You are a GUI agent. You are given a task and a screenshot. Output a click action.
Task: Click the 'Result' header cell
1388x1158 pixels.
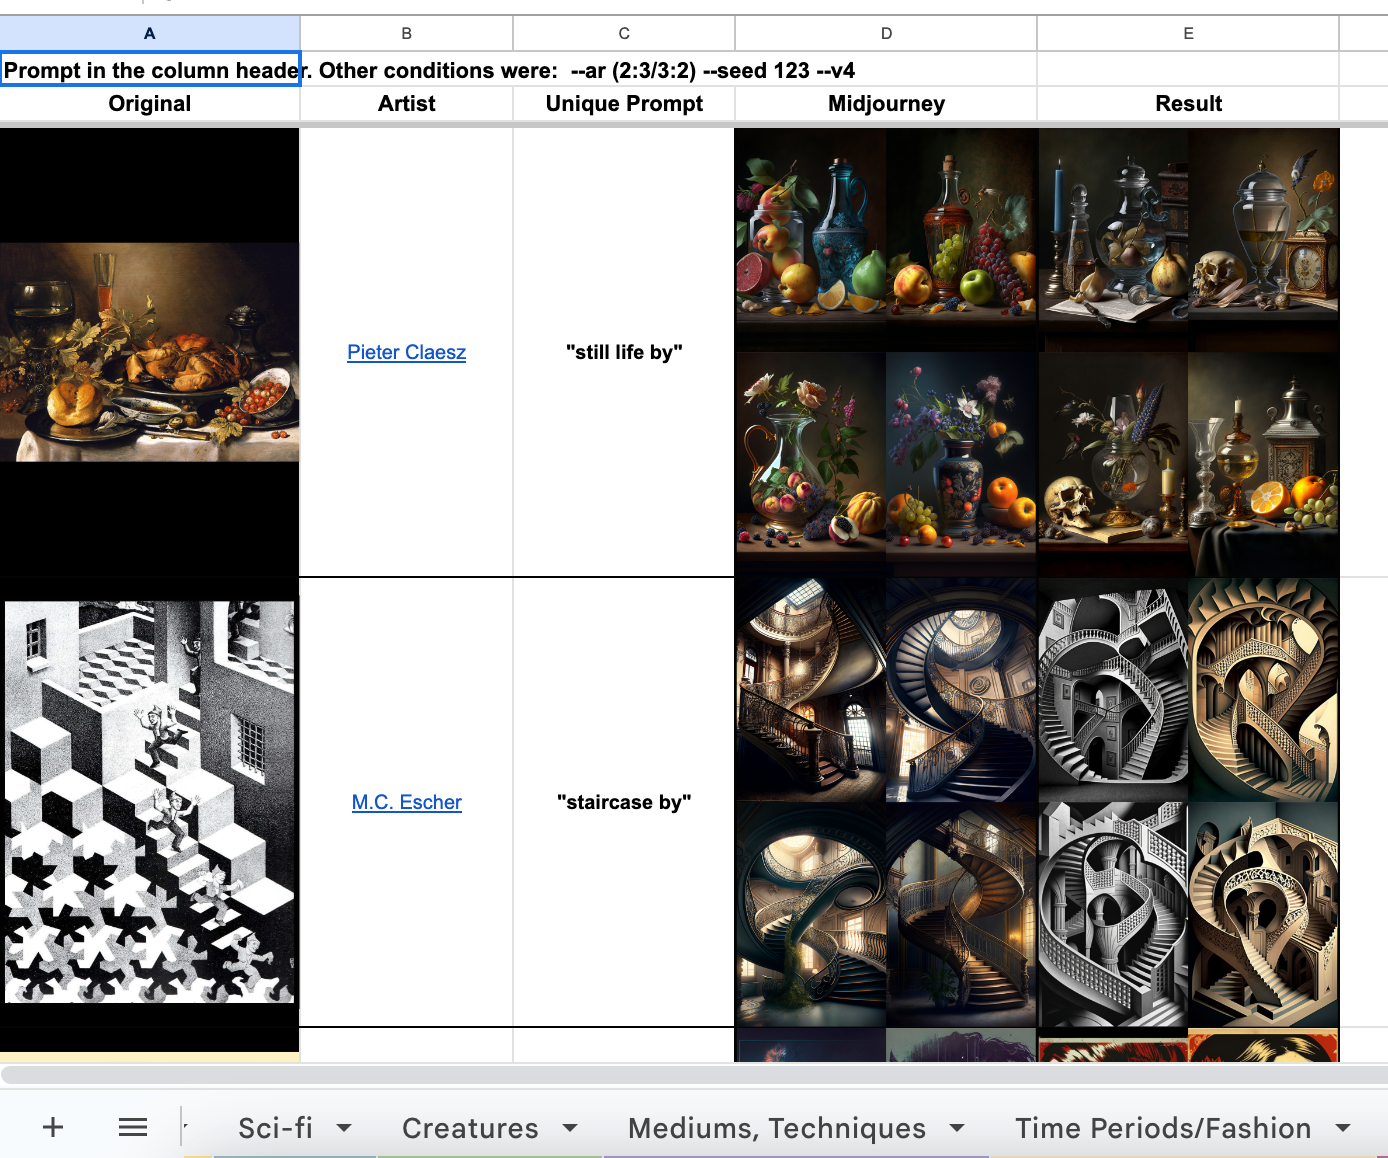pos(1188,104)
